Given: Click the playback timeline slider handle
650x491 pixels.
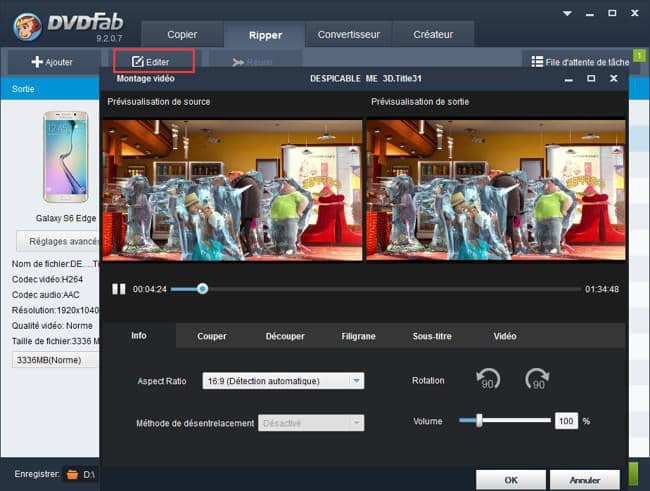Looking at the screenshot, I should (202, 289).
